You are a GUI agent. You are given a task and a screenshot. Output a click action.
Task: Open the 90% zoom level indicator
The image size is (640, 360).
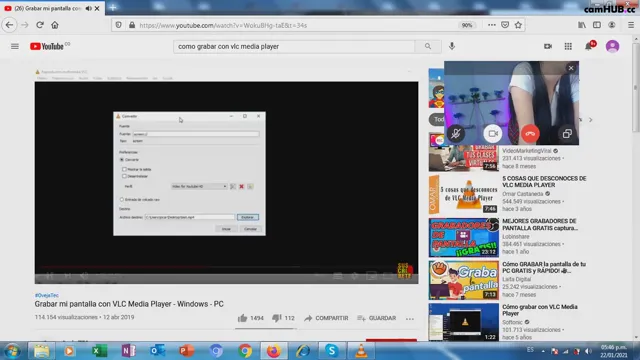[x=467, y=25]
